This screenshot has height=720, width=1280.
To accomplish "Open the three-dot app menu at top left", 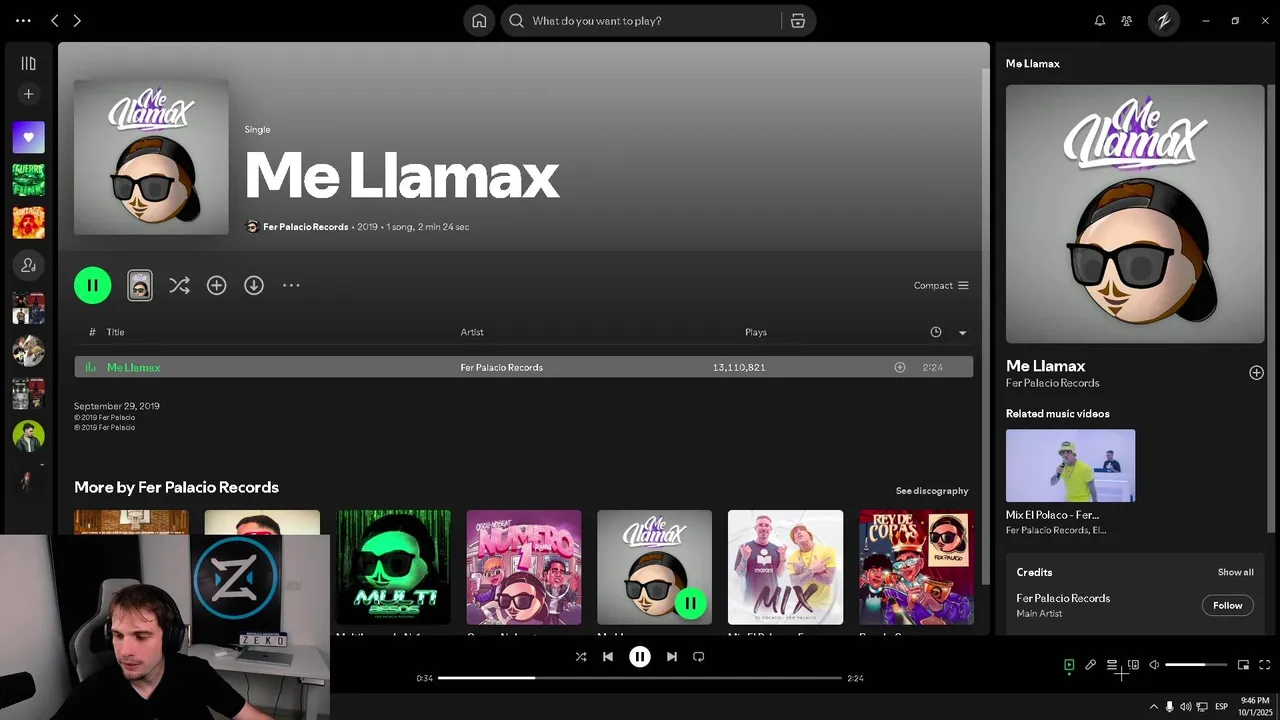I will [23, 20].
